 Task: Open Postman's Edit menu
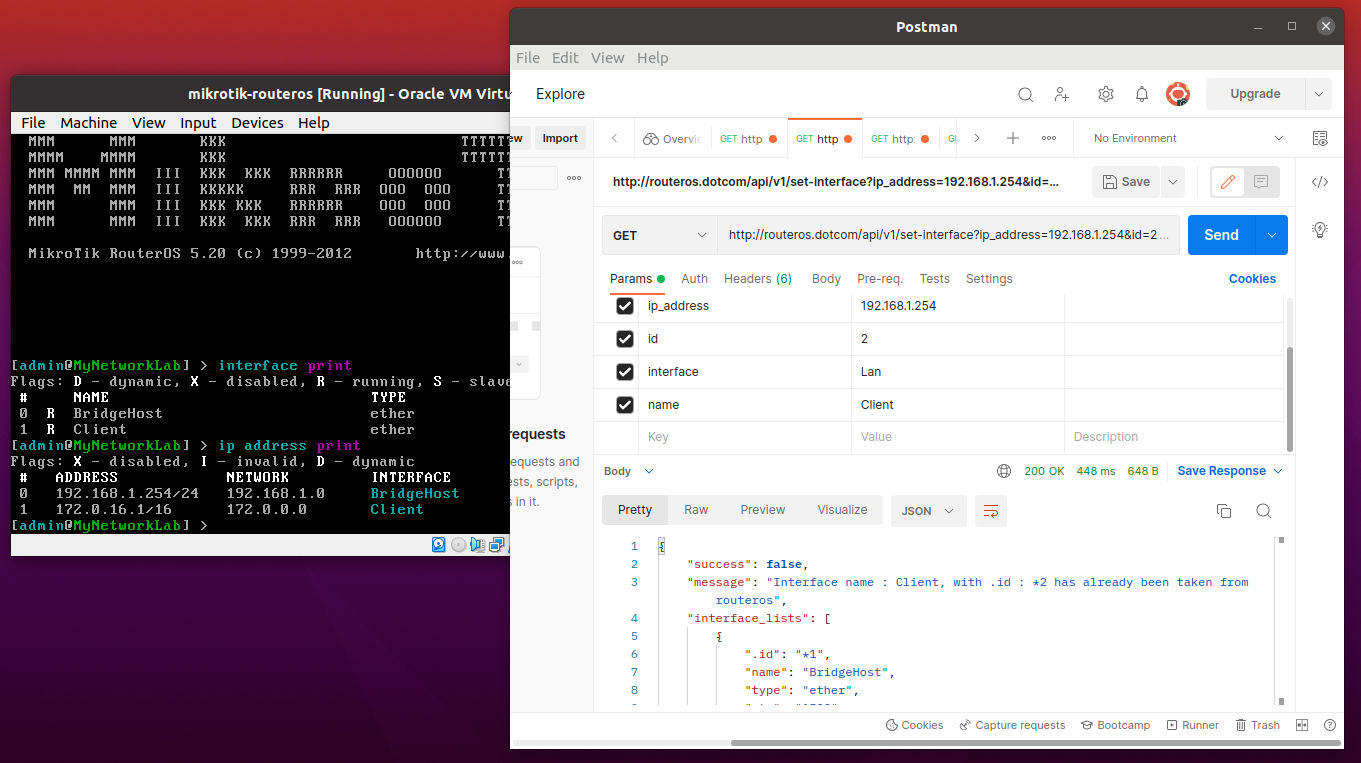point(565,58)
